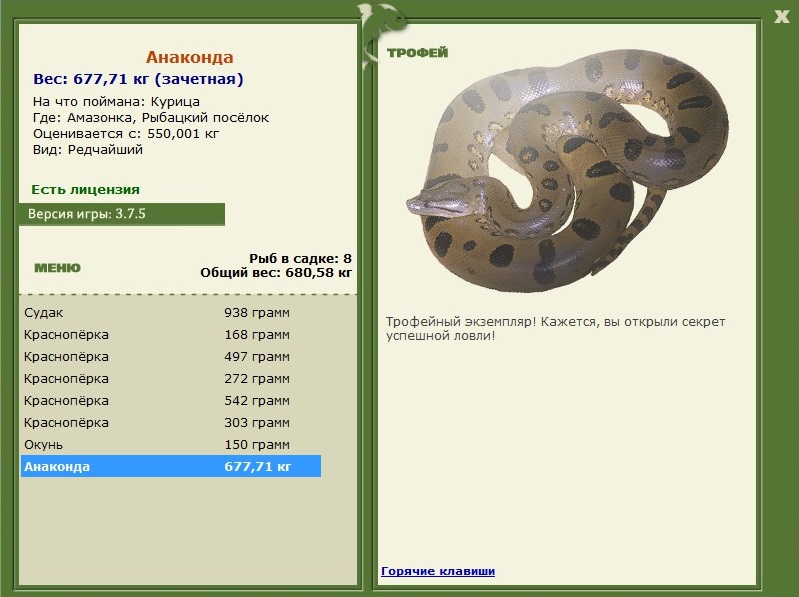
Task: Open the МЕНЮ button
Action: pos(58,268)
